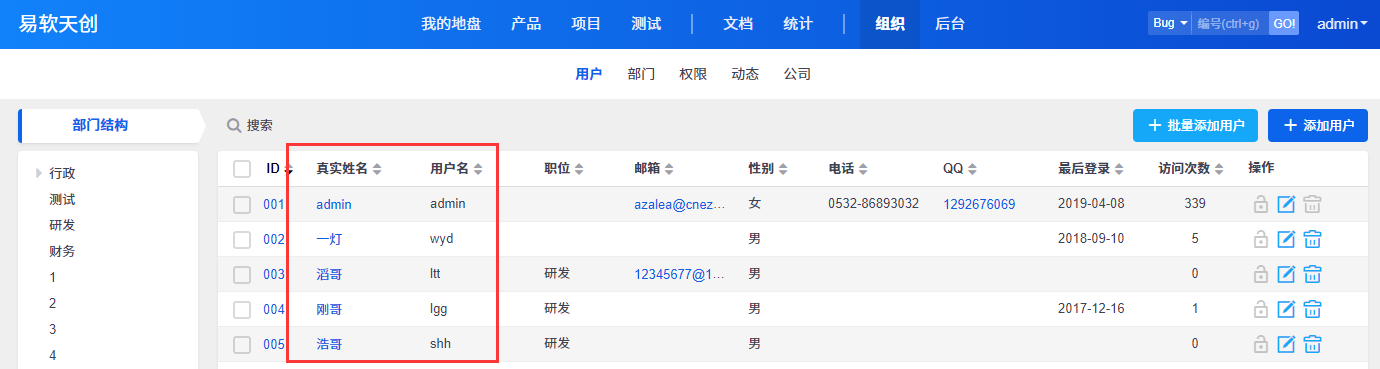Switch to 动态 sub-tab

point(745,74)
